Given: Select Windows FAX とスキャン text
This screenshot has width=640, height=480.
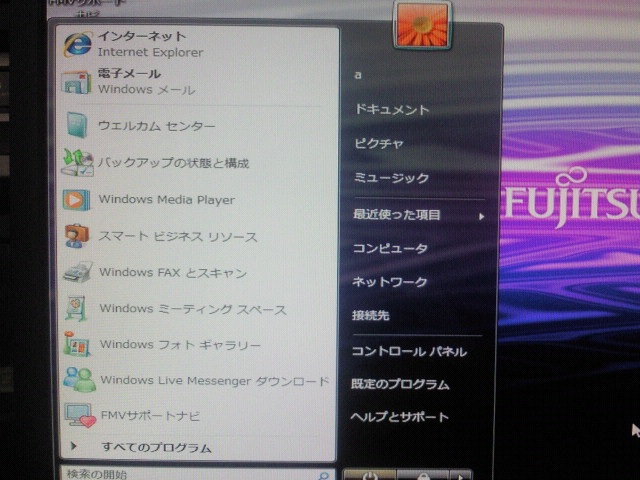Looking at the screenshot, I should tap(173, 272).
